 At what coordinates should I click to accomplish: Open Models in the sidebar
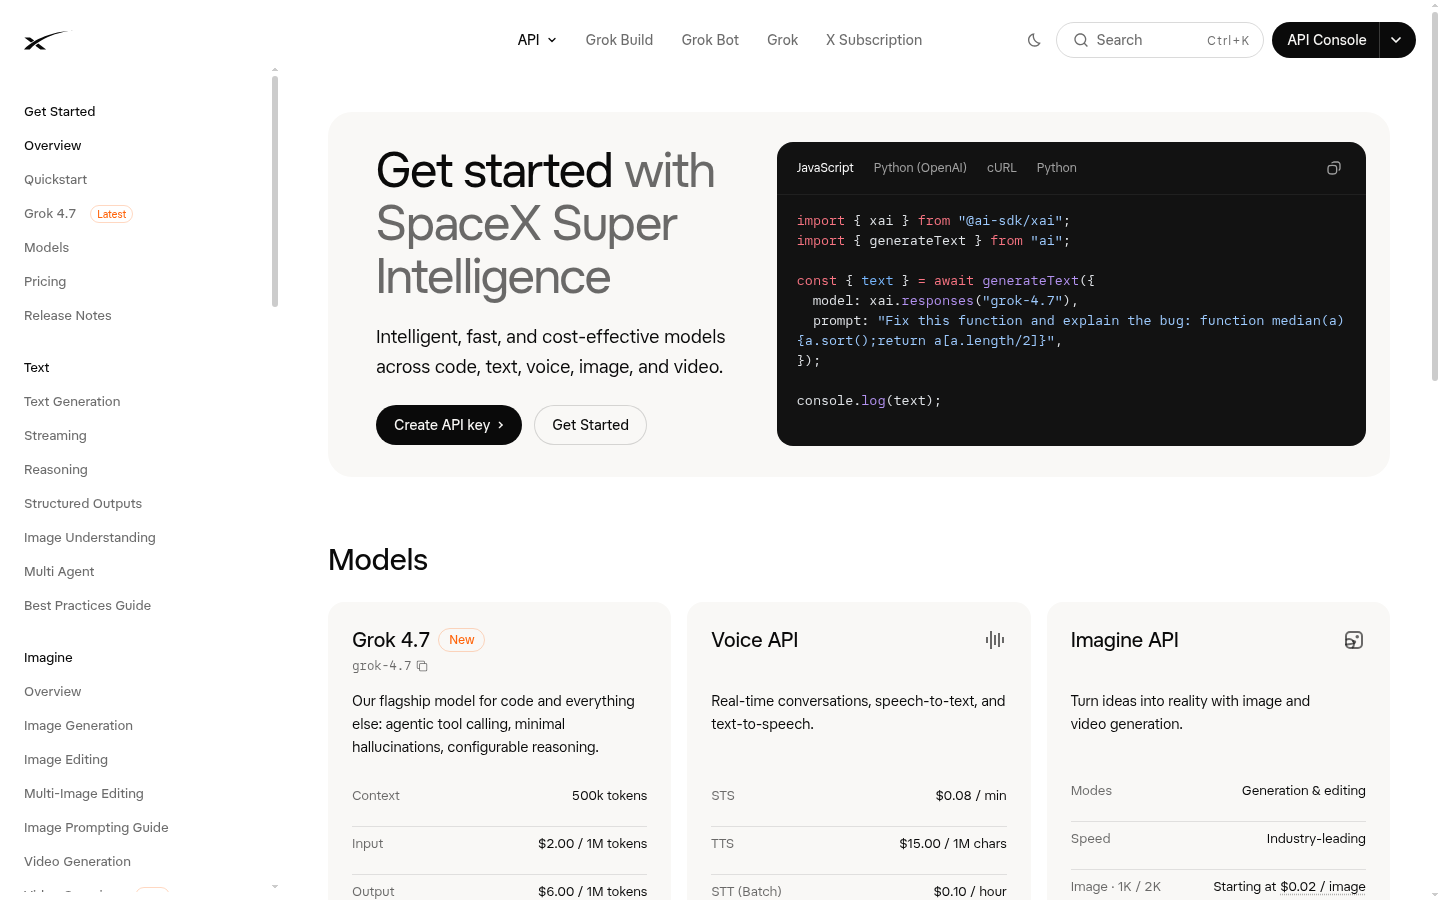pyautogui.click(x=47, y=248)
